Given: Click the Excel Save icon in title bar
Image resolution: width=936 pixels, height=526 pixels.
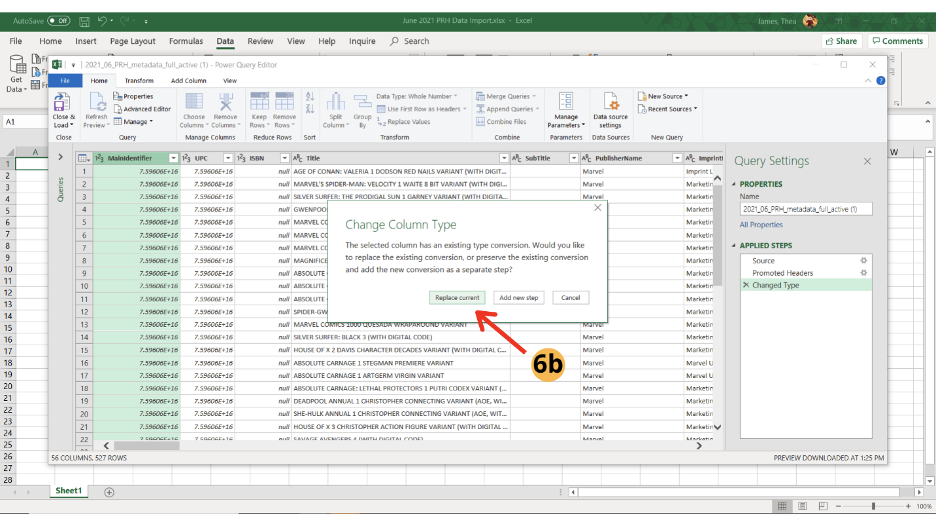Looking at the screenshot, I should 84,21.
